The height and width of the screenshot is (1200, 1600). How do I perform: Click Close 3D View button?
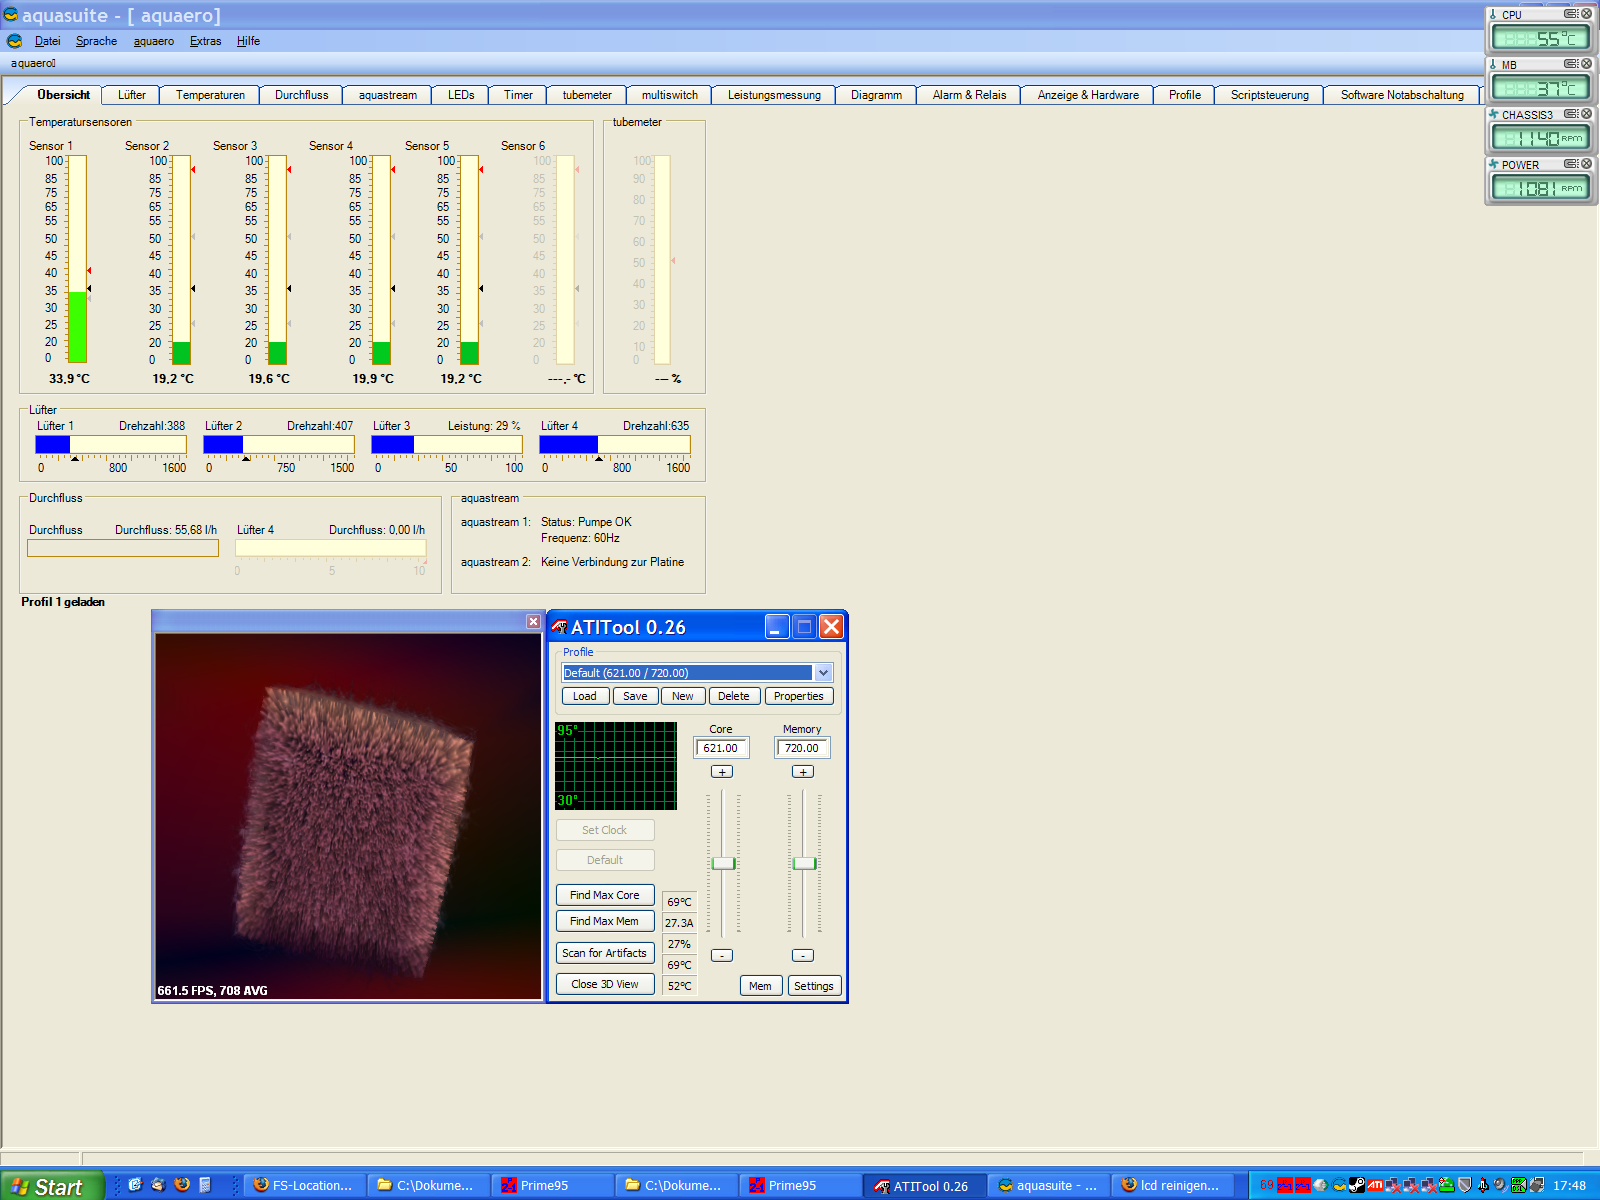pos(605,984)
